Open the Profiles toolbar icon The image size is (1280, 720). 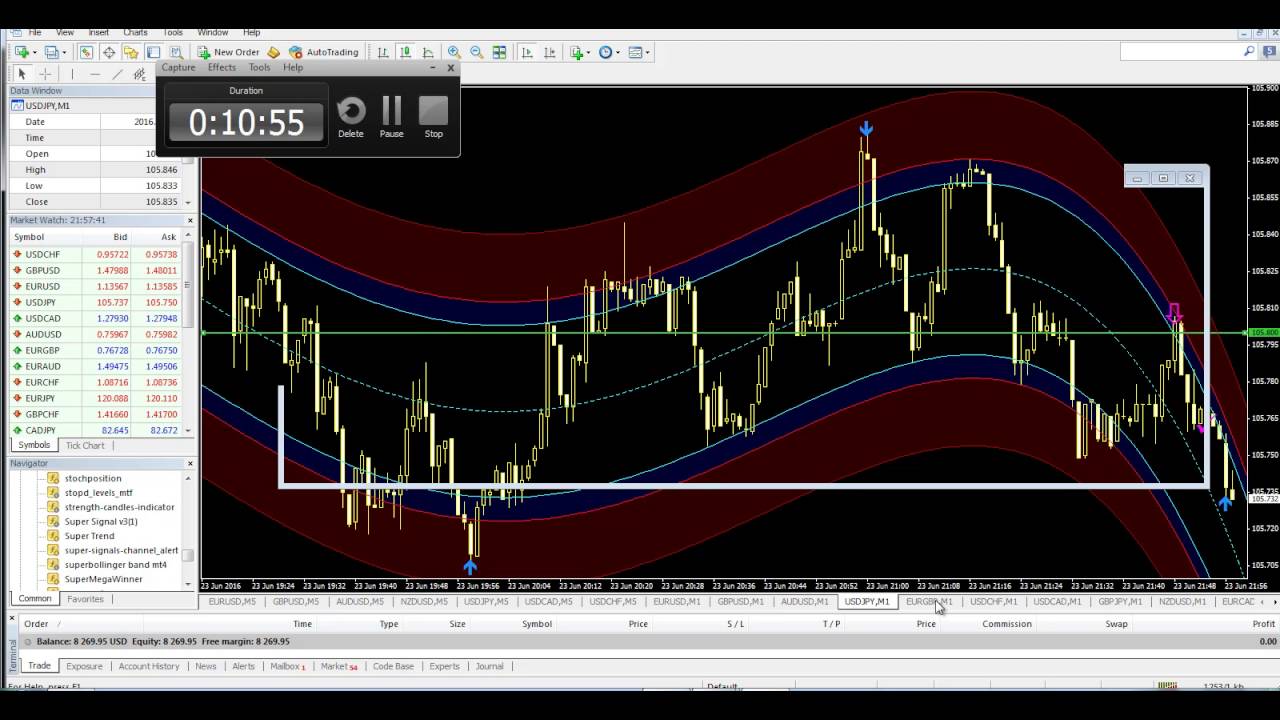[51, 52]
